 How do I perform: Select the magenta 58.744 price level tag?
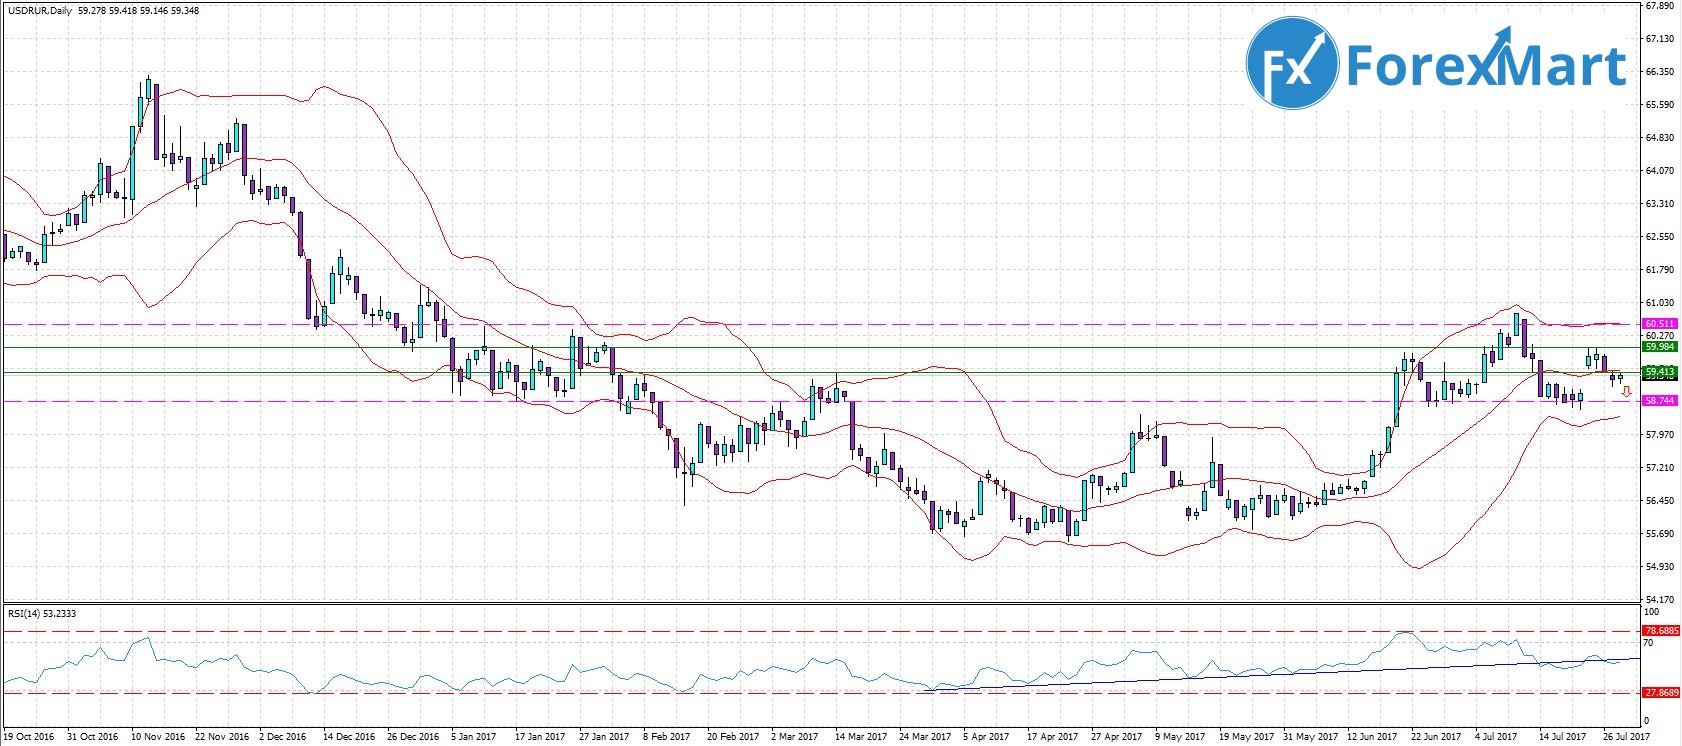1660,401
